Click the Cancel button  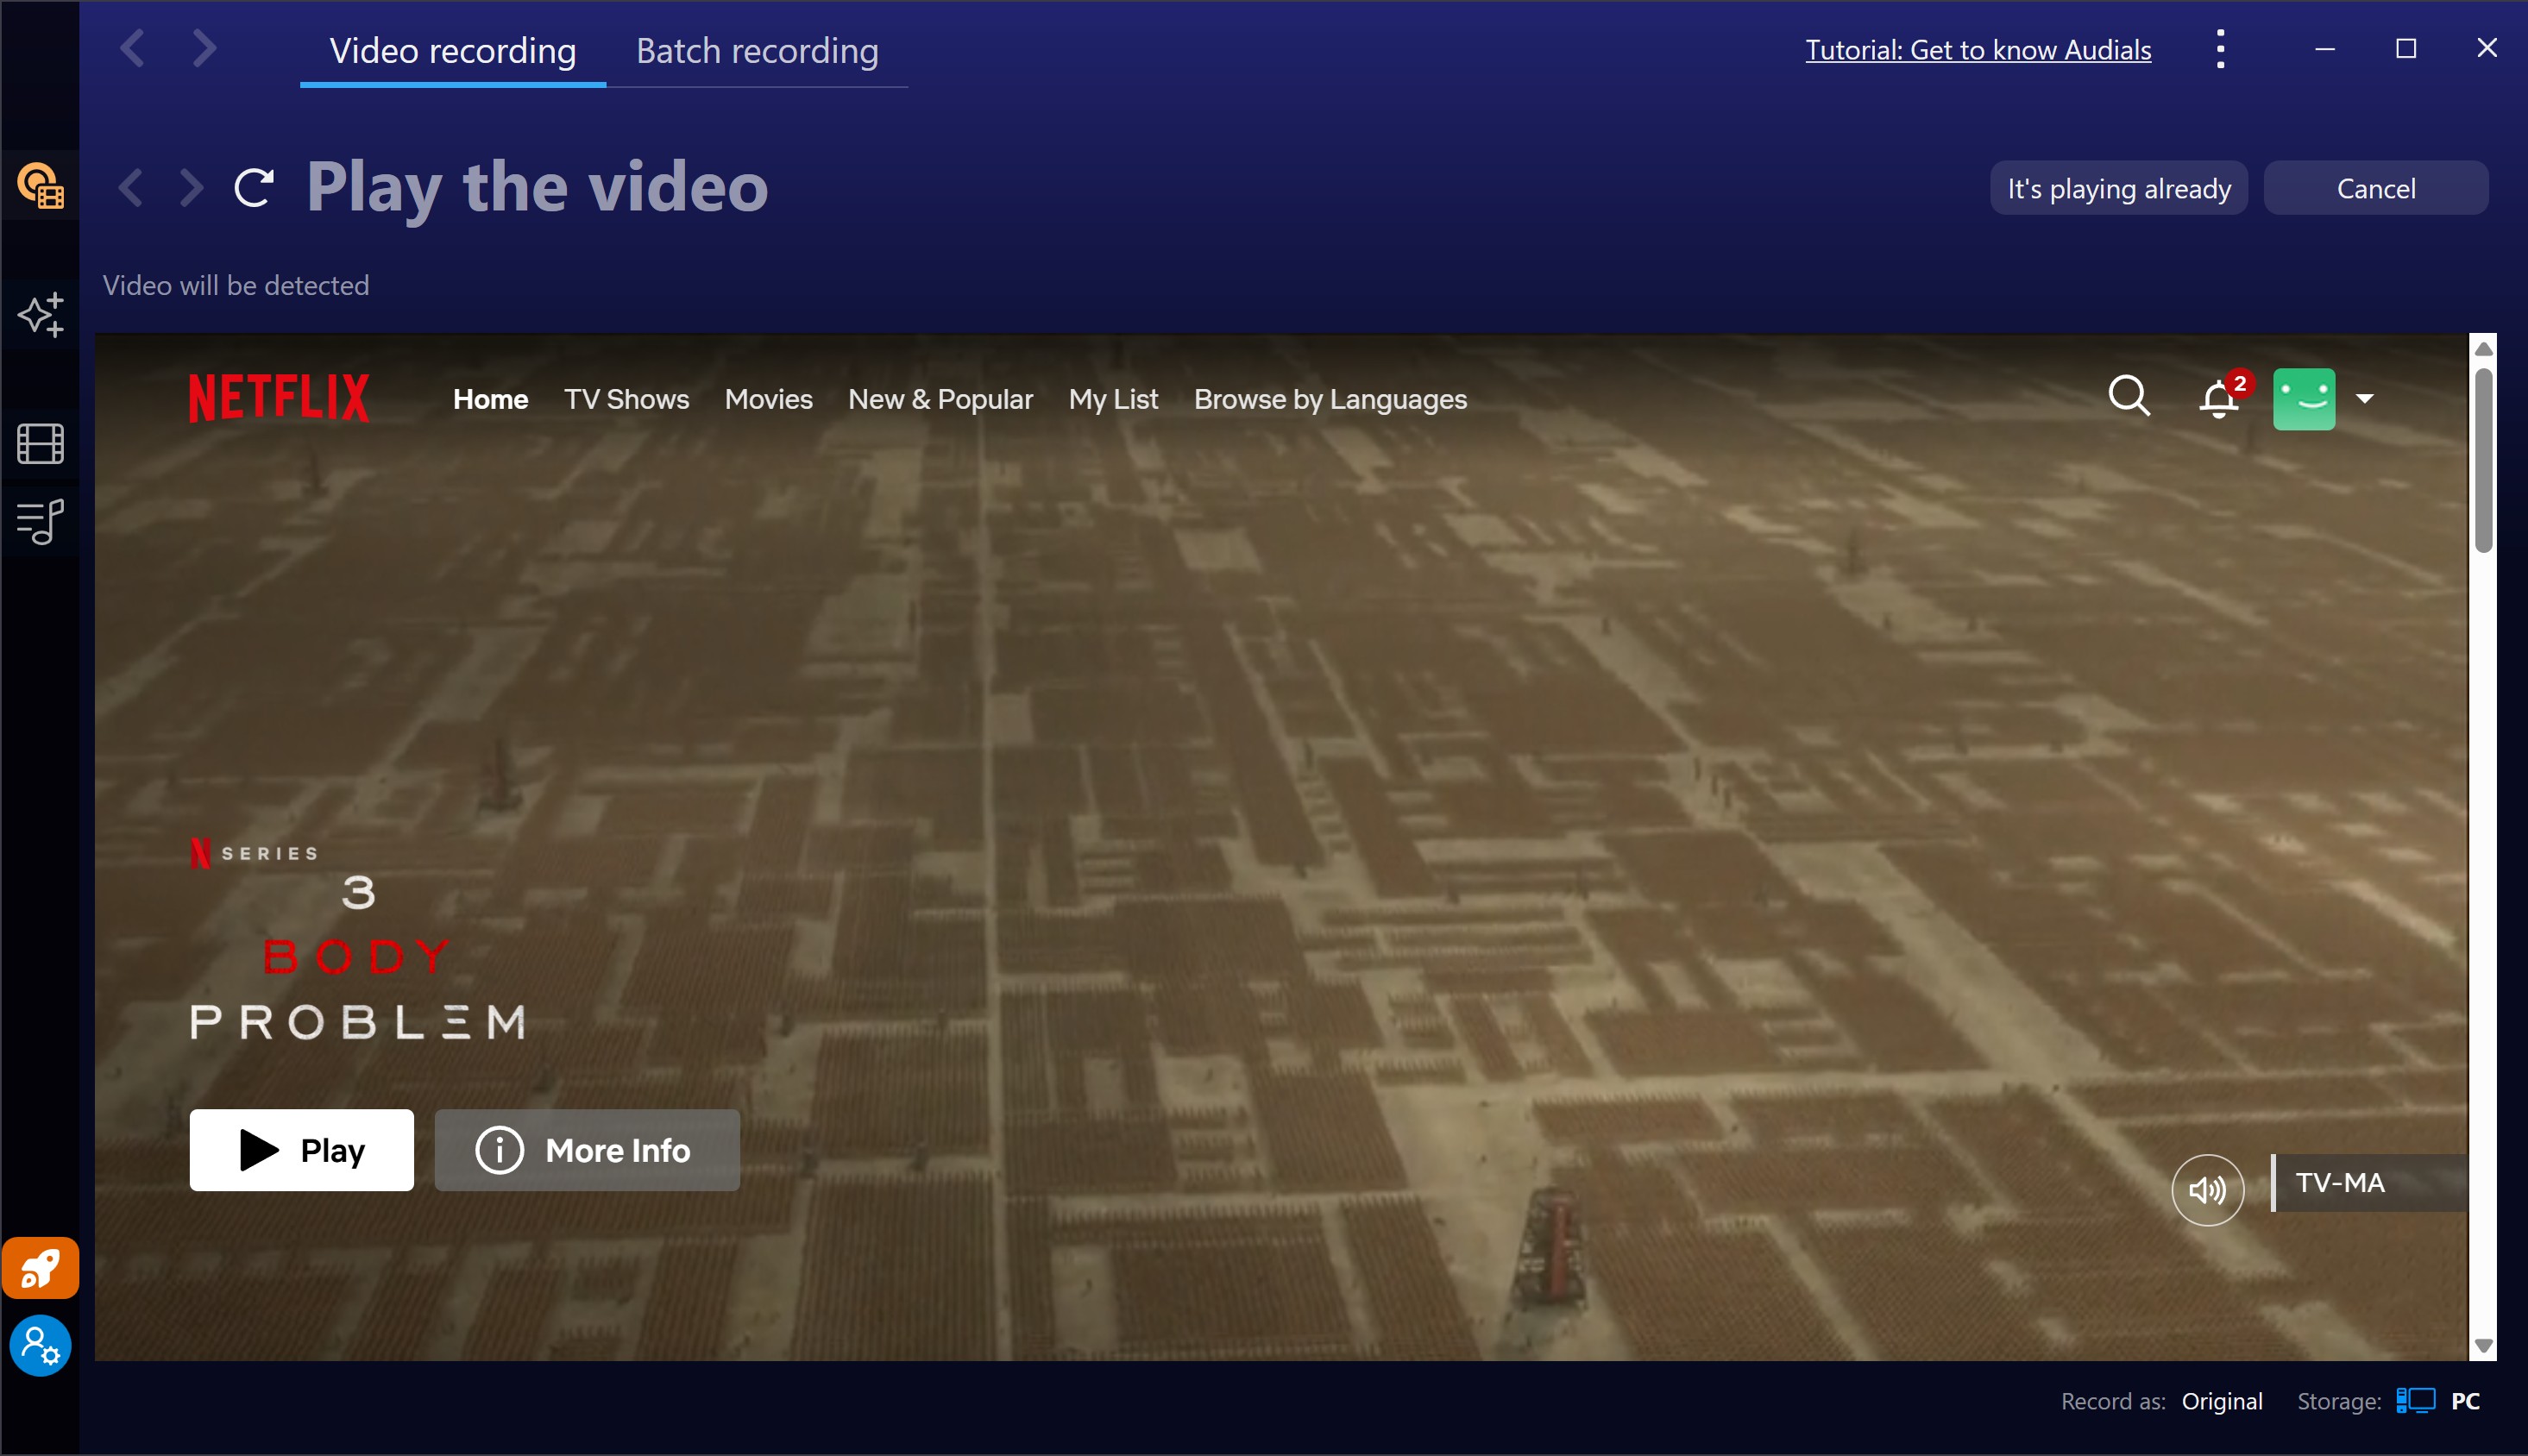pos(2376,188)
